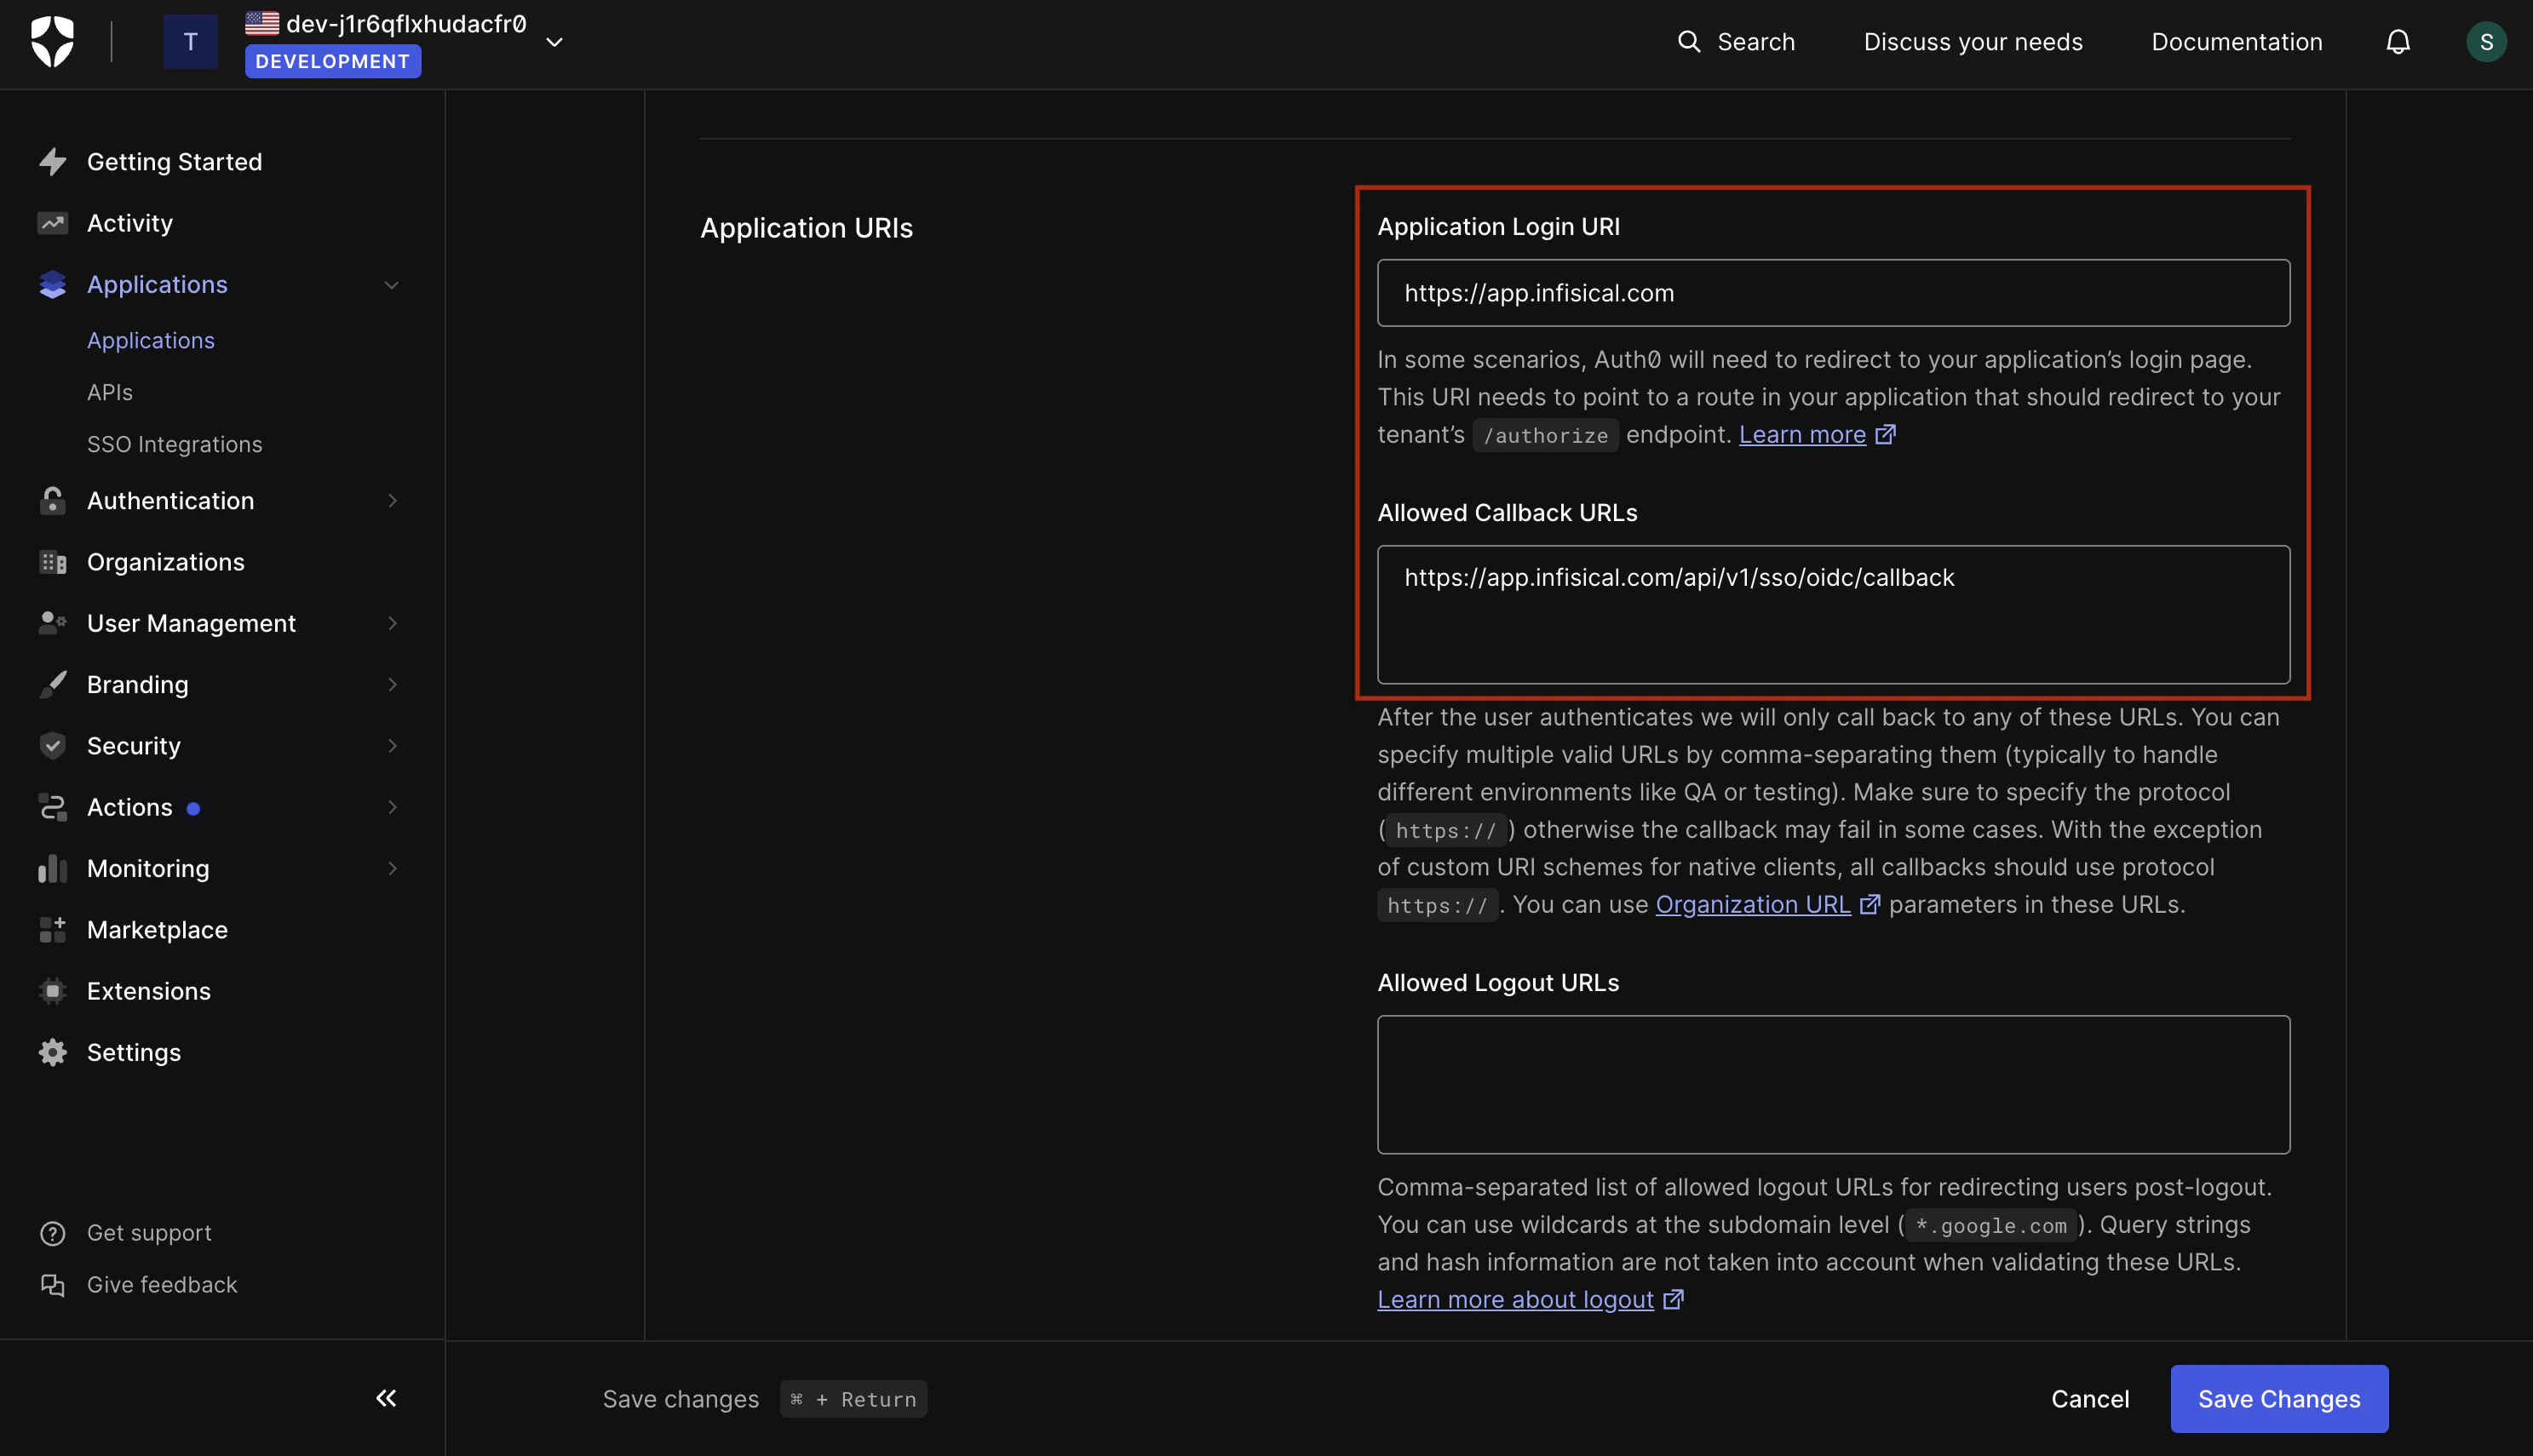Screen dimensions: 2533x1456
Task: Open Learn more link about authorize endpoint
Action: [1802, 434]
